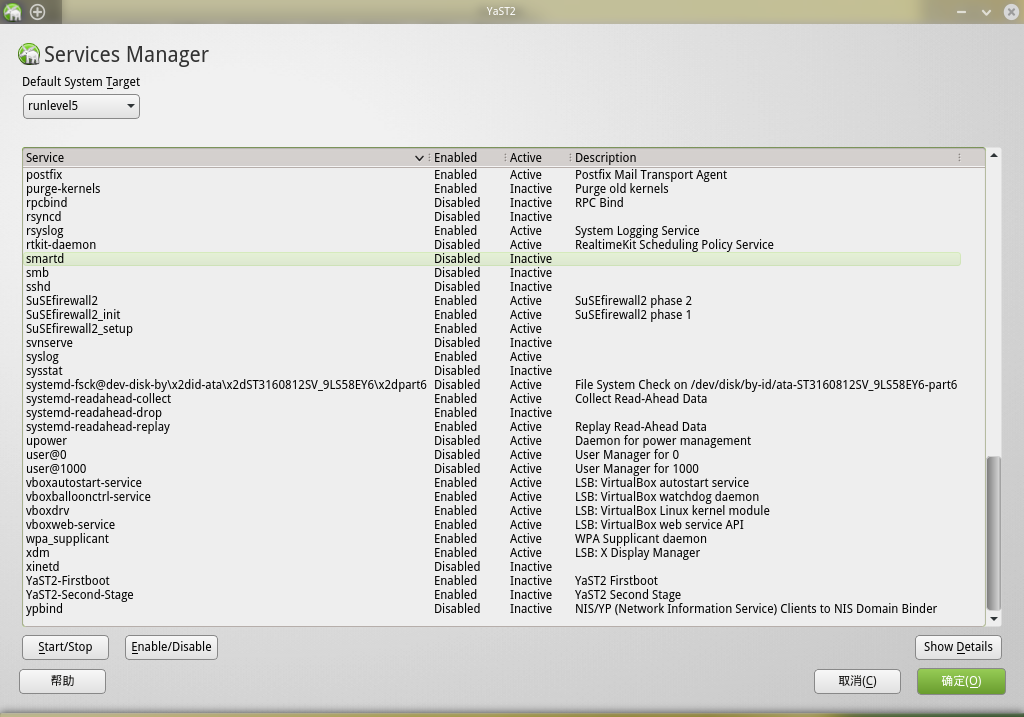The height and width of the screenshot is (717, 1024).
Task: Select the user@0 service row
Action: pos(492,455)
